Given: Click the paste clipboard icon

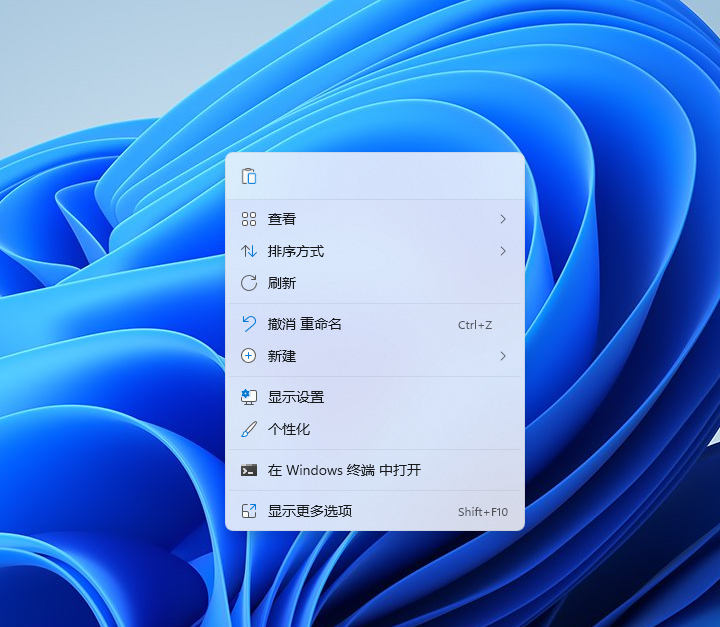Looking at the screenshot, I should click(x=249, y=176).
